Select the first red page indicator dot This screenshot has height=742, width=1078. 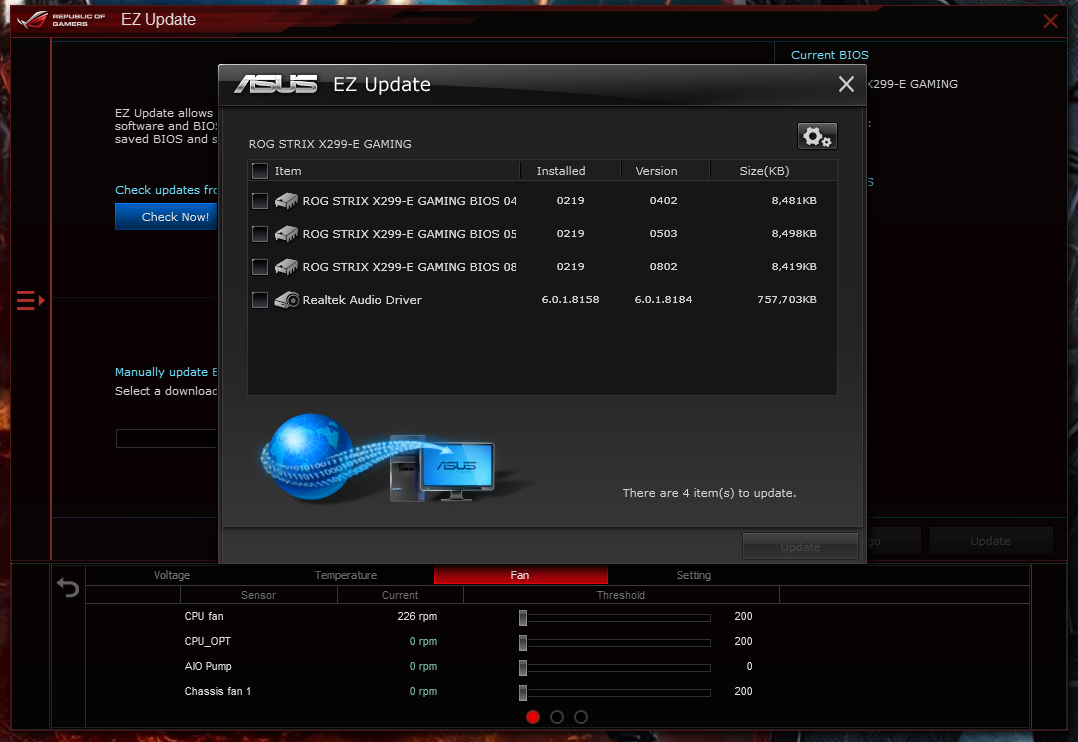click(533, 717)
